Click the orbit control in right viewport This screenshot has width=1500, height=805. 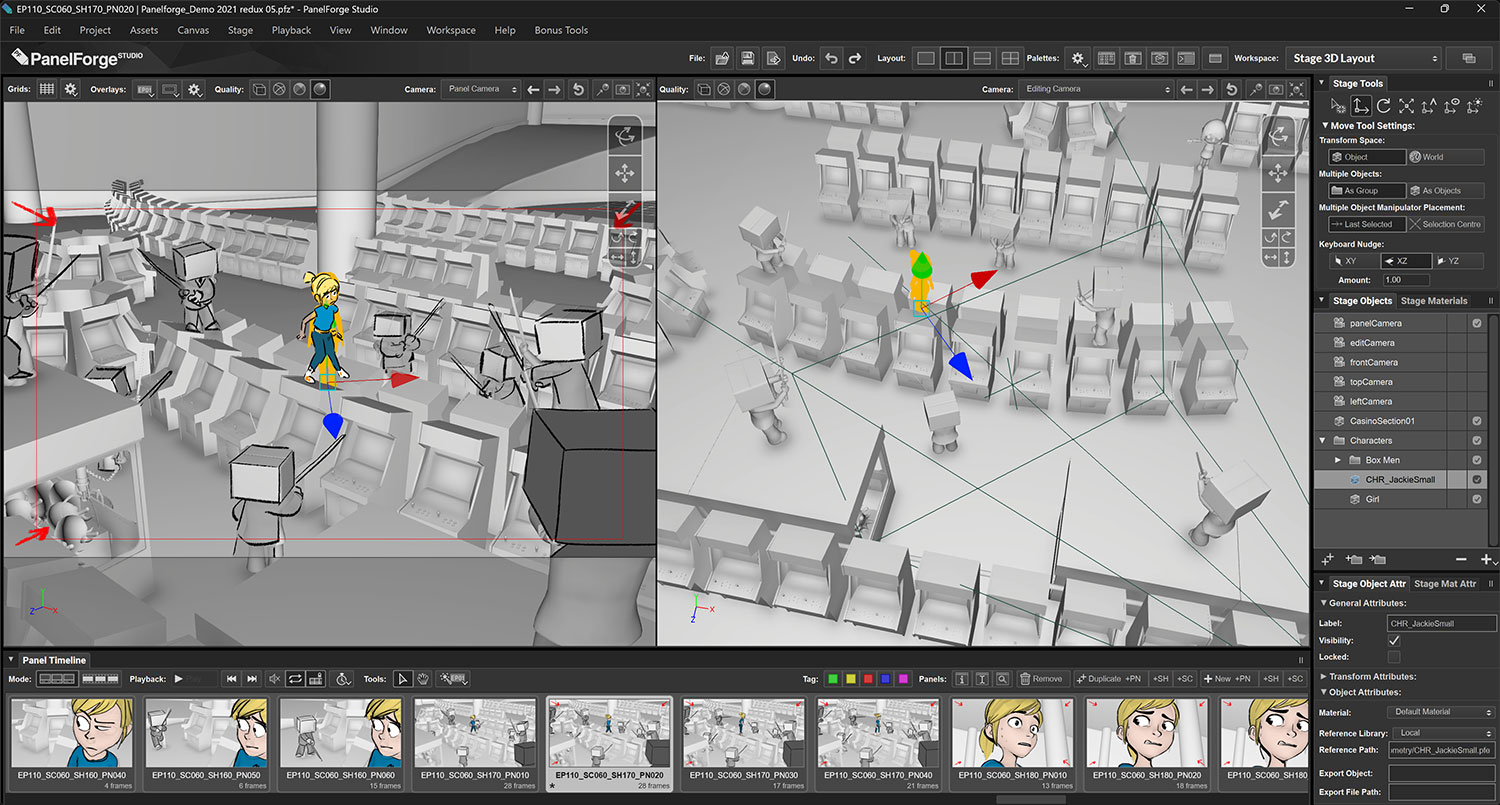click(x=1279, y=136)
